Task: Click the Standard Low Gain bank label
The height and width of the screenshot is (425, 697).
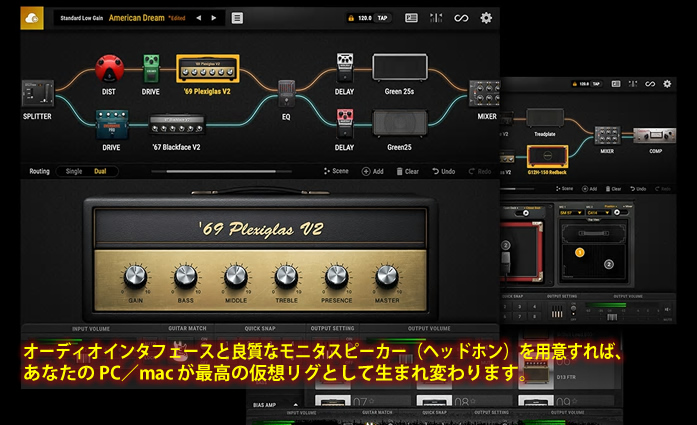Action: (x=81, y=18)
